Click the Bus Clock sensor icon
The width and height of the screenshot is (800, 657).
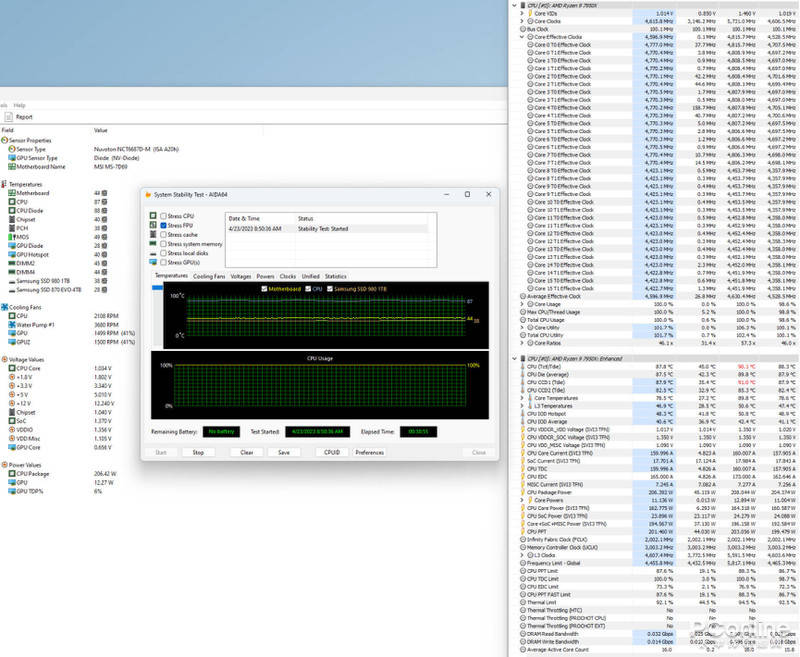coord(522,29)
